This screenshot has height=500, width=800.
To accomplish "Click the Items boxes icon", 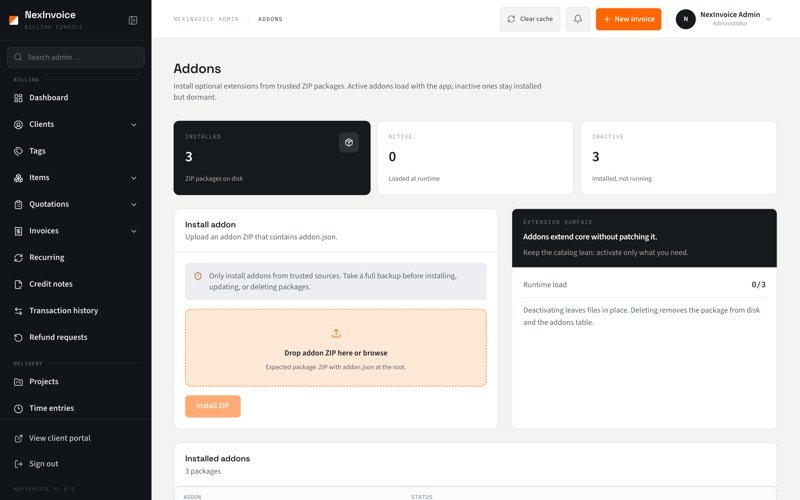I will pyautogui.click(x=18, y=178).
